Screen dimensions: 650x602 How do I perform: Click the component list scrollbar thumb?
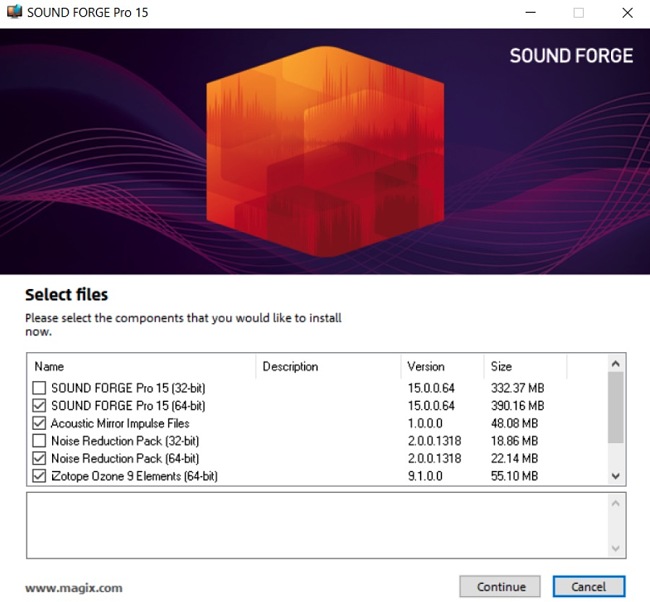click(616, 407)
